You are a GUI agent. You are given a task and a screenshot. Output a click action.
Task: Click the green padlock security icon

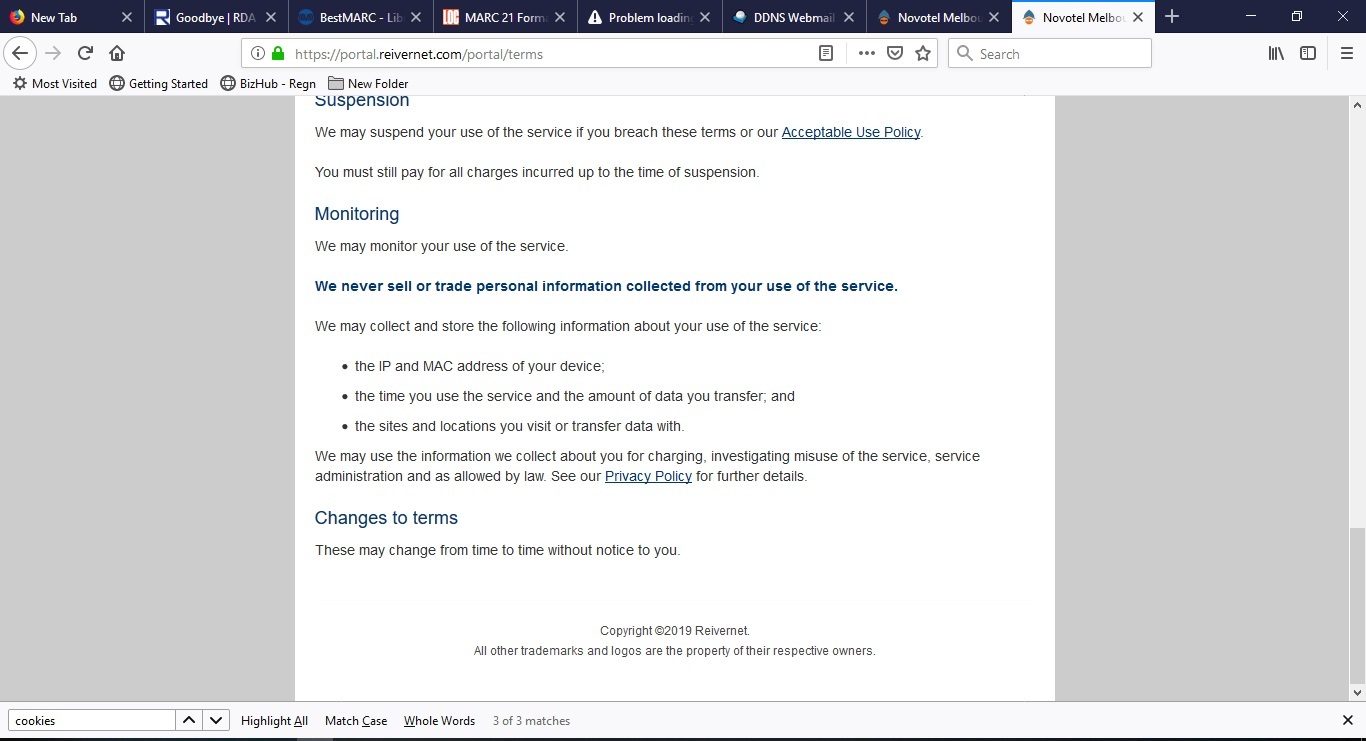(x=278, y=54)
